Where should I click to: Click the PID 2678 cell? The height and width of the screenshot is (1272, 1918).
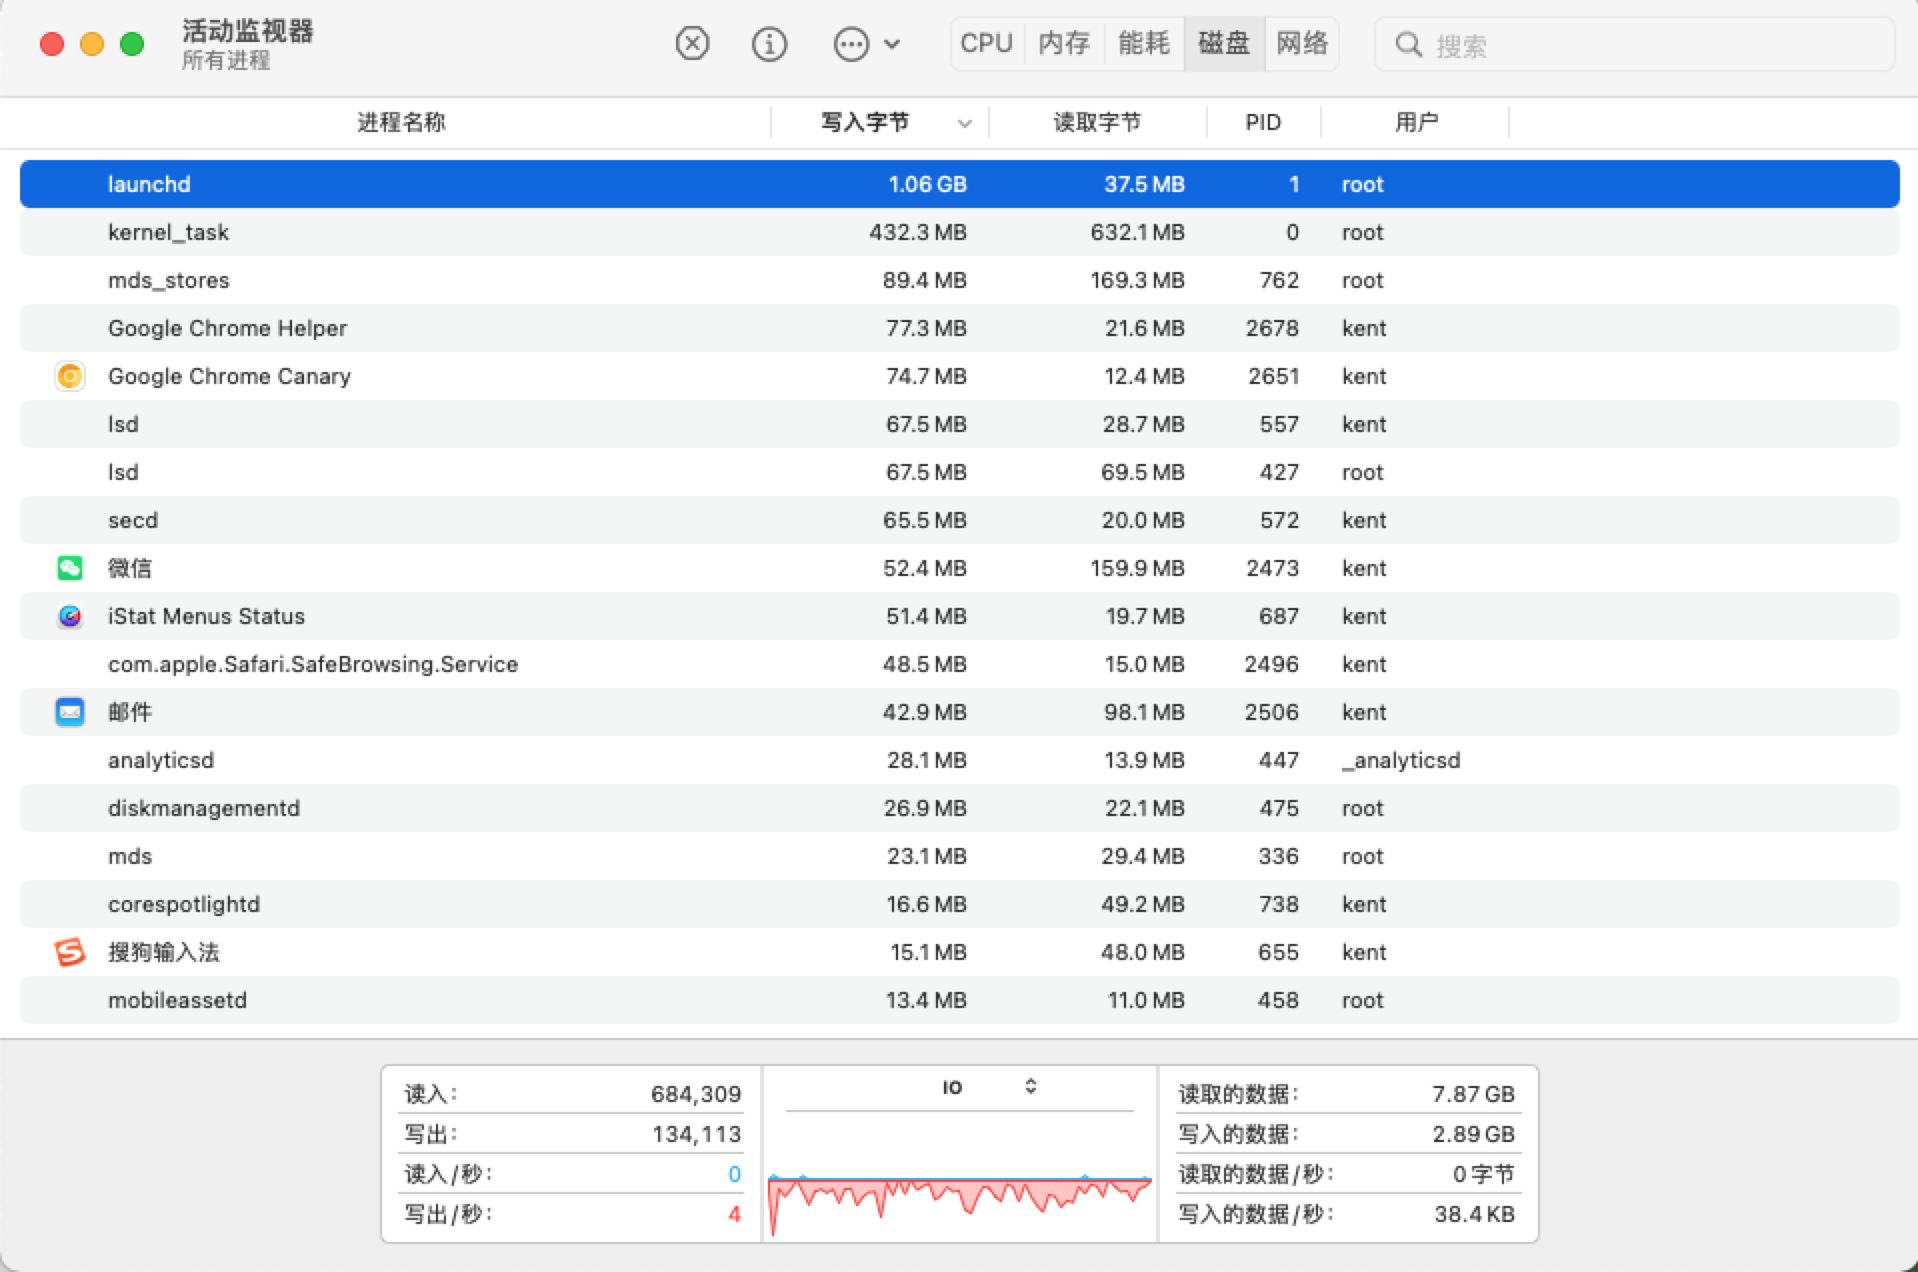tap(1272, 328)
